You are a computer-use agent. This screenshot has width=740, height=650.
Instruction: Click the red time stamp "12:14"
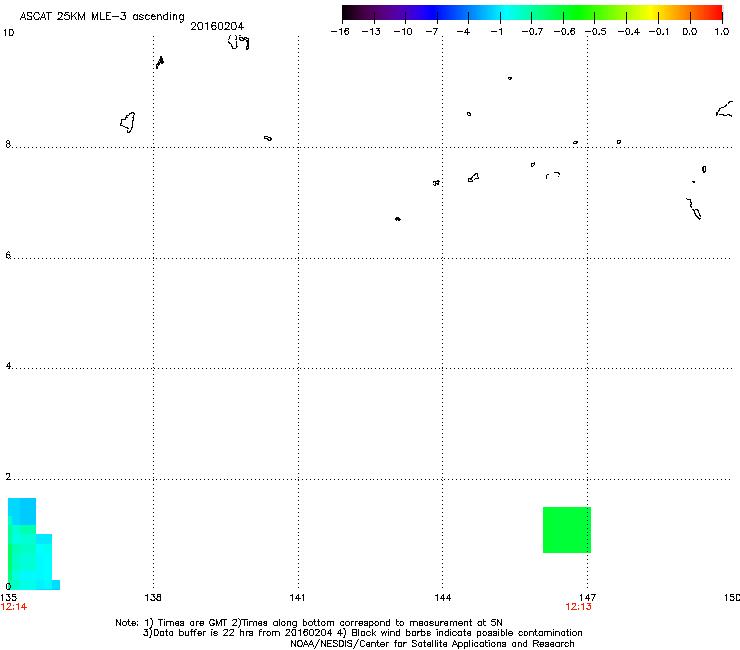(x=14, y=607)
